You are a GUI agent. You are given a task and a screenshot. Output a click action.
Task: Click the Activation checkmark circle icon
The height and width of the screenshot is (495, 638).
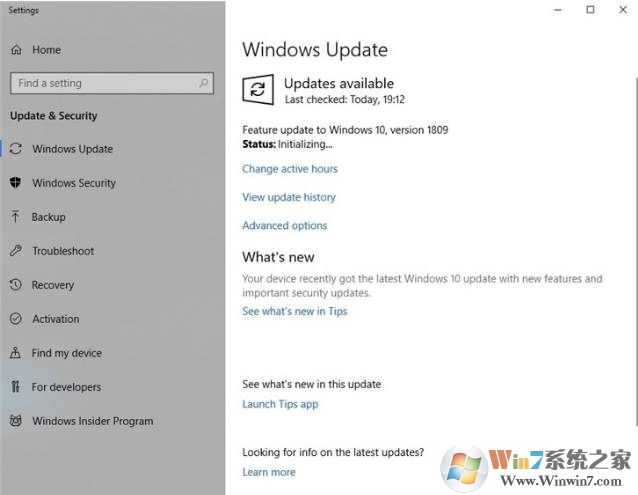point(15,318)
